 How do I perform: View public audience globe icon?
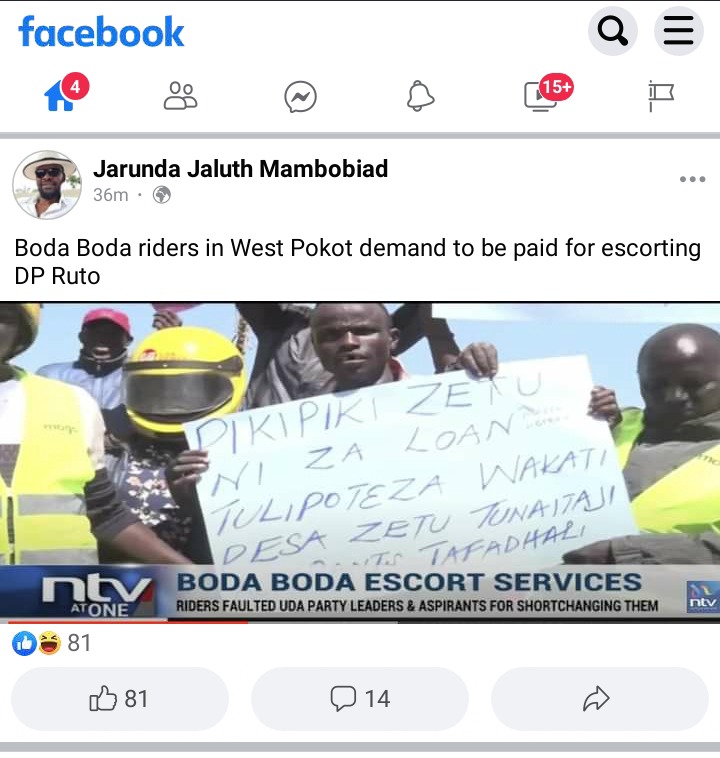(x=162, y=195)
